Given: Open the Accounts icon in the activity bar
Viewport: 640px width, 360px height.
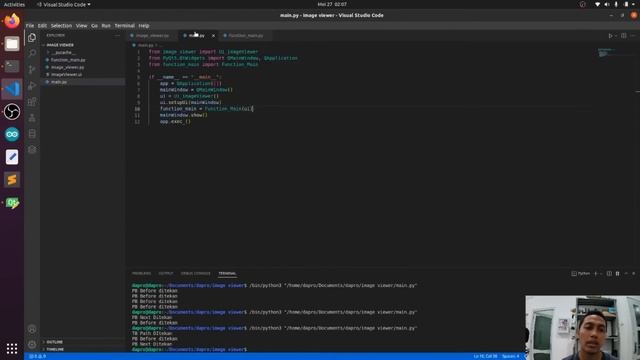Looking at the screenshot, I should click(32, 329).
